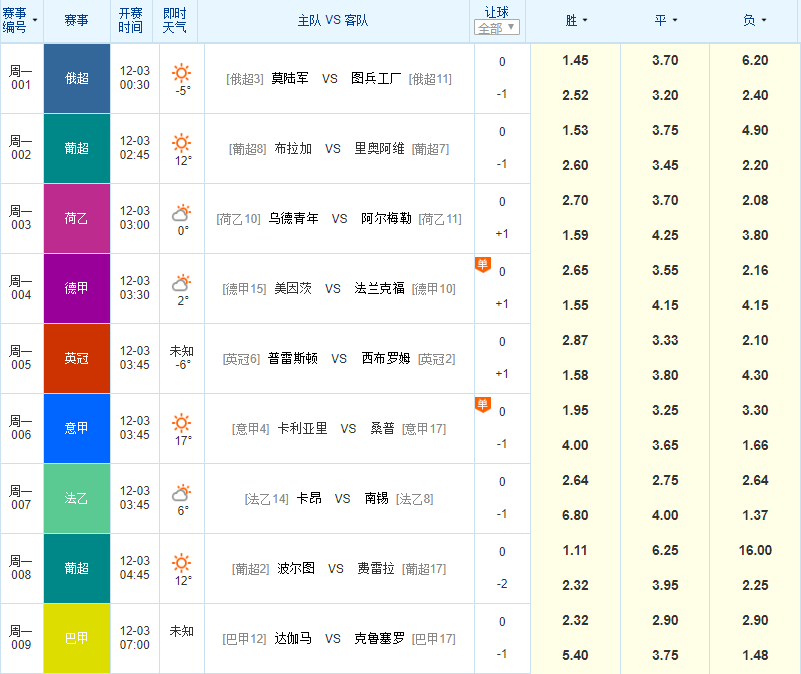Select the 葡超 tile for match 002
This screenshot has width=801, height=674.
click(77, 148)
